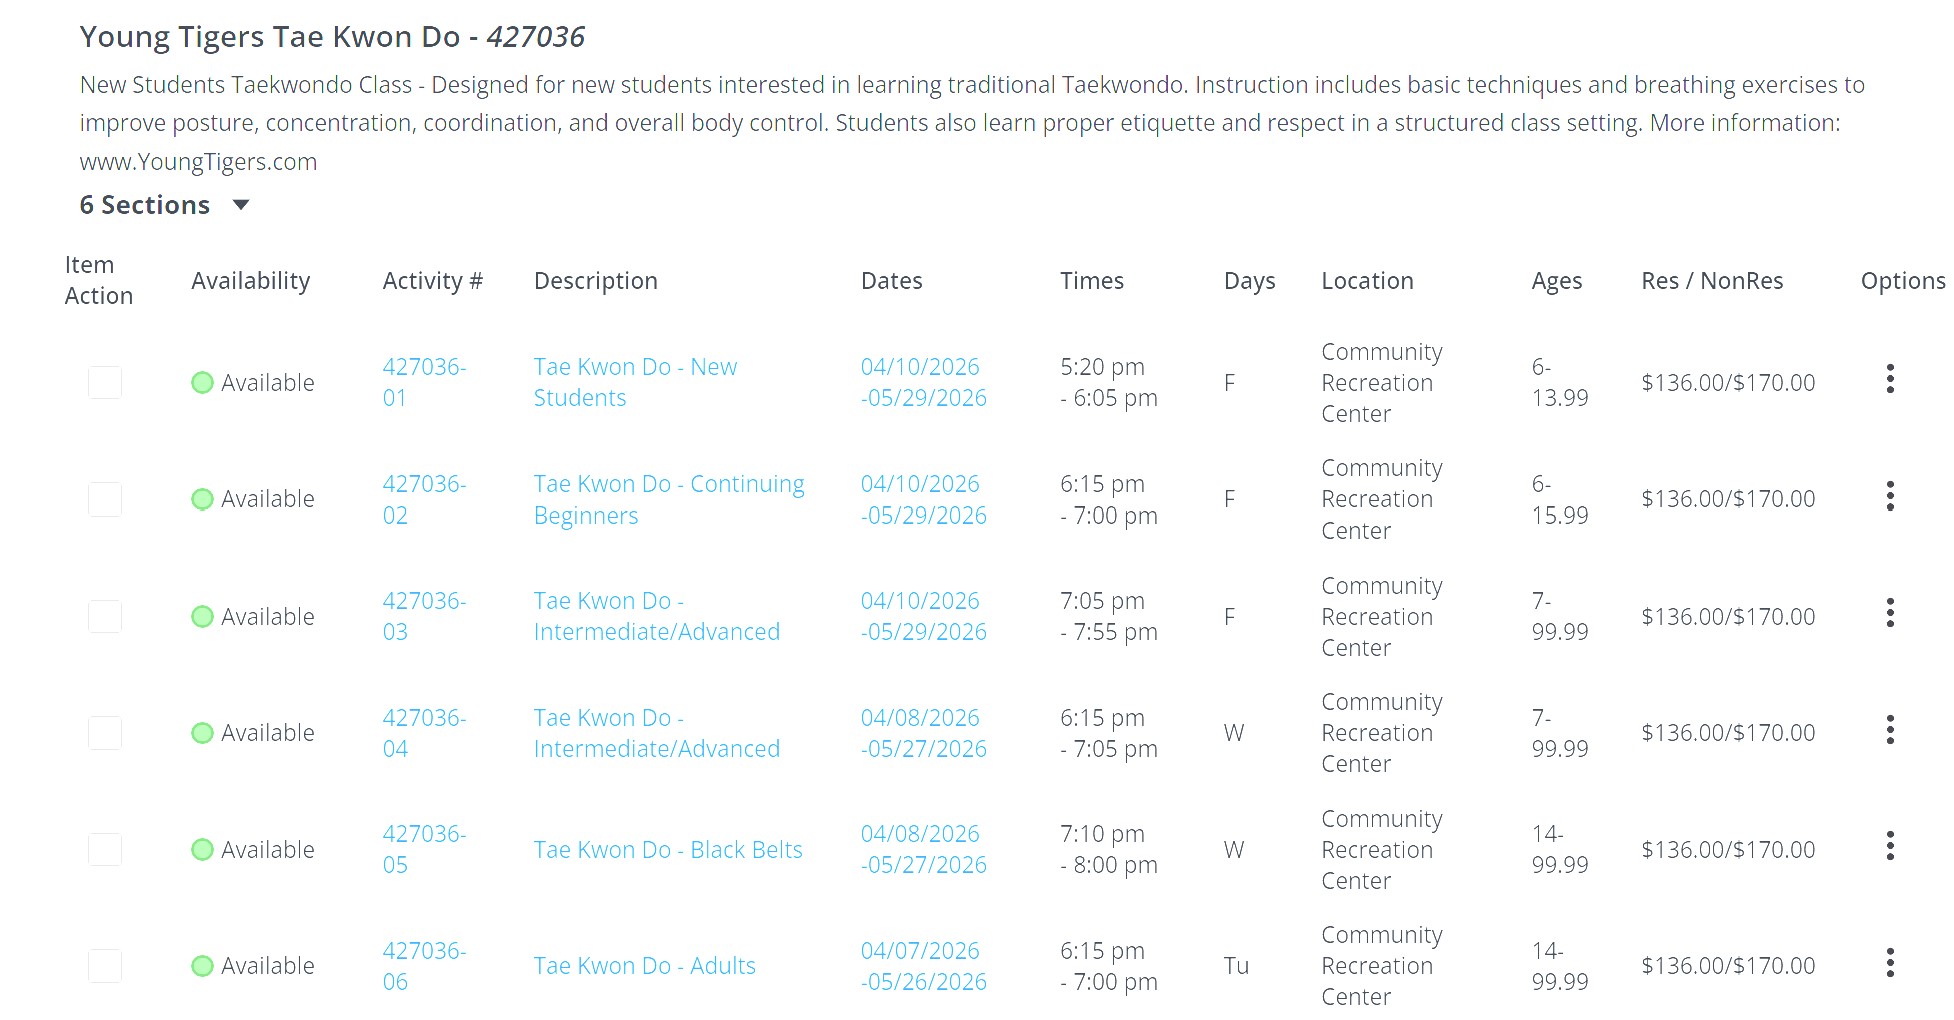
Task: Select checkbox for Wednesday Intermediate/Advanced row
Action: coord(105,733)
